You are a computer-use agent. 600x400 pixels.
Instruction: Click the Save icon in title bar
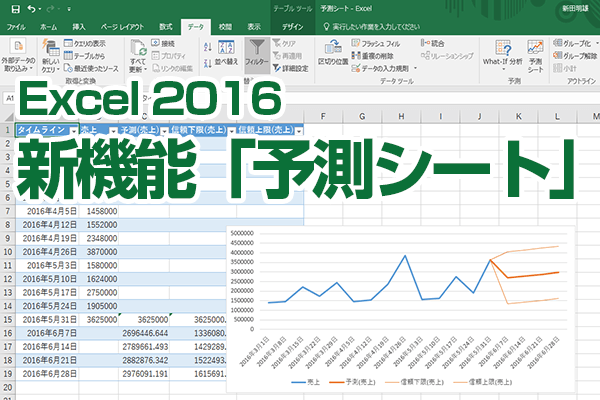pyautogui.click(x=15, y=9)
